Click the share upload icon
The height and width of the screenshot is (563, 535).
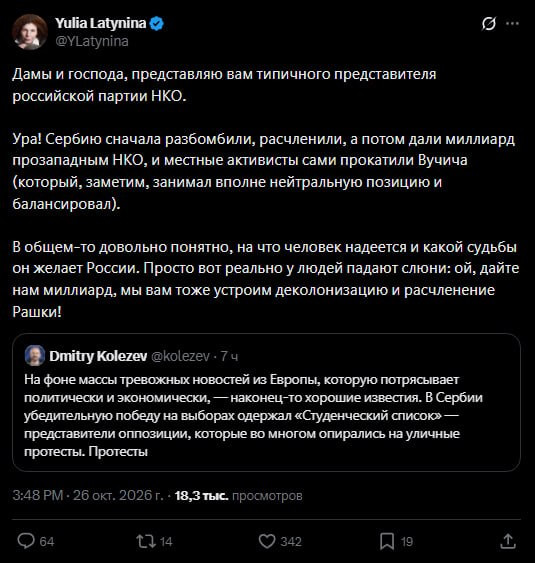pos(508,541)
